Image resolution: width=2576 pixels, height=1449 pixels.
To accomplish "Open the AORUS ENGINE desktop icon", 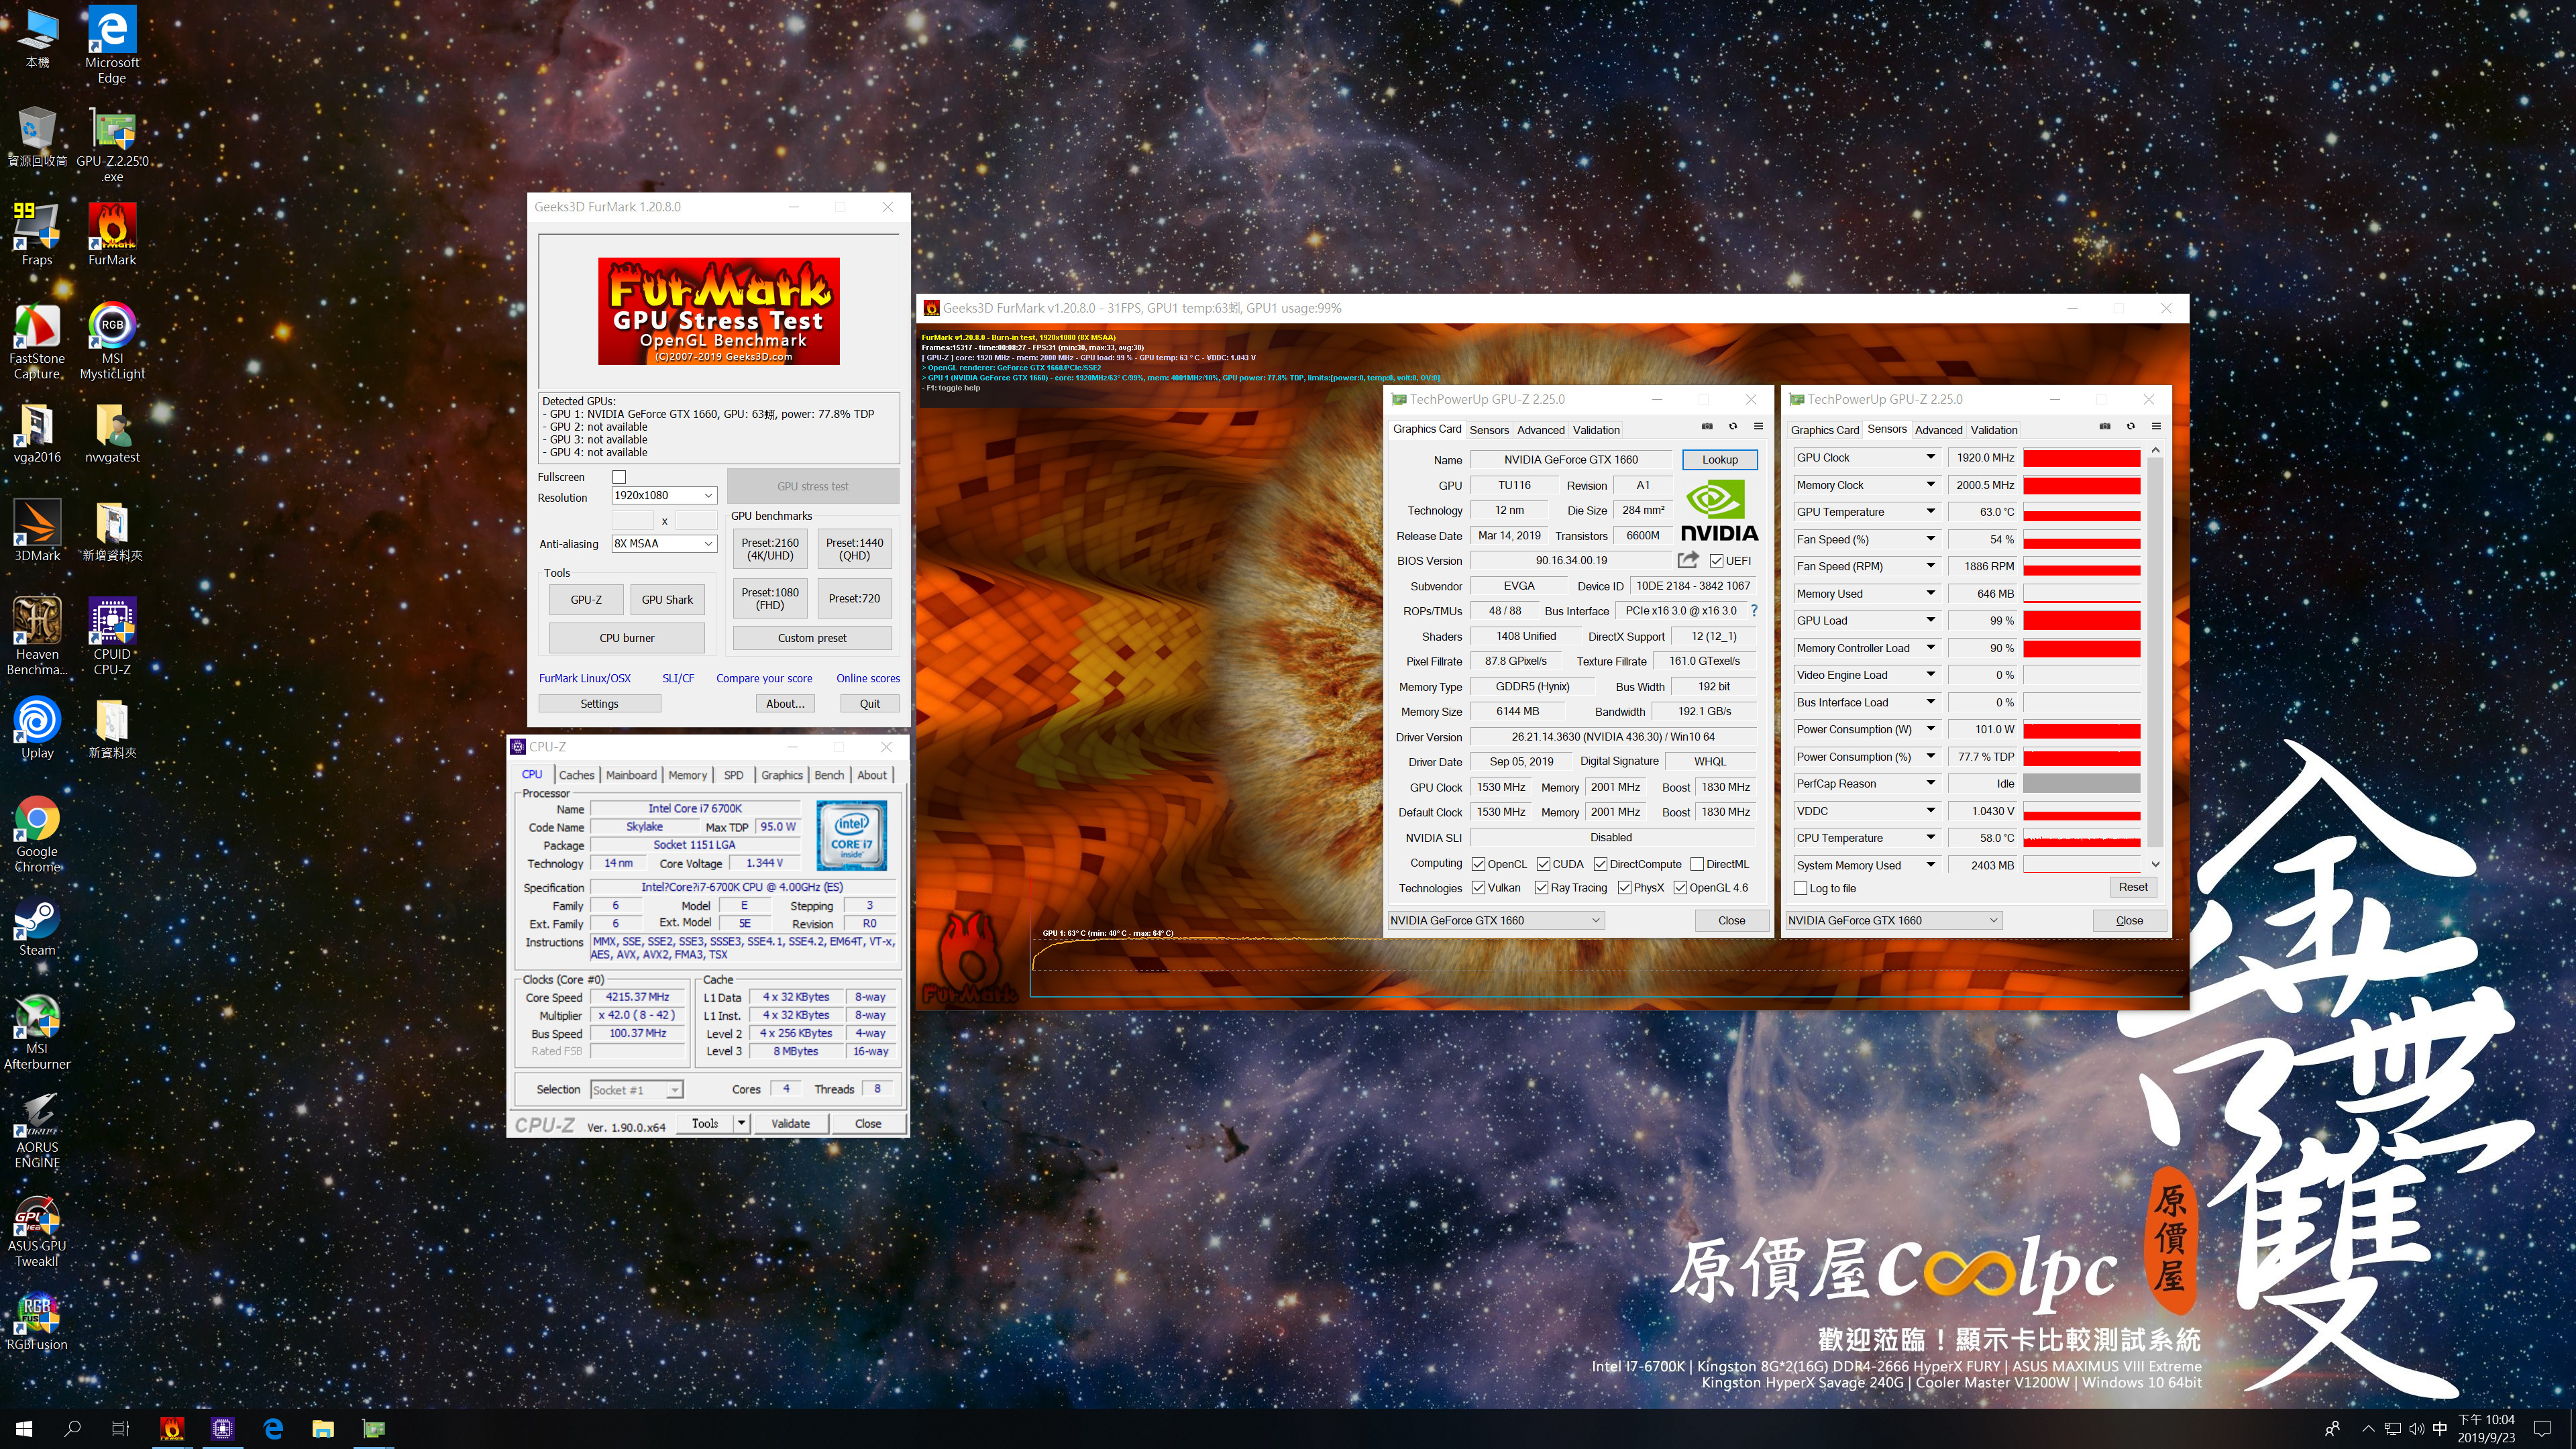I will click(37, 1130).
